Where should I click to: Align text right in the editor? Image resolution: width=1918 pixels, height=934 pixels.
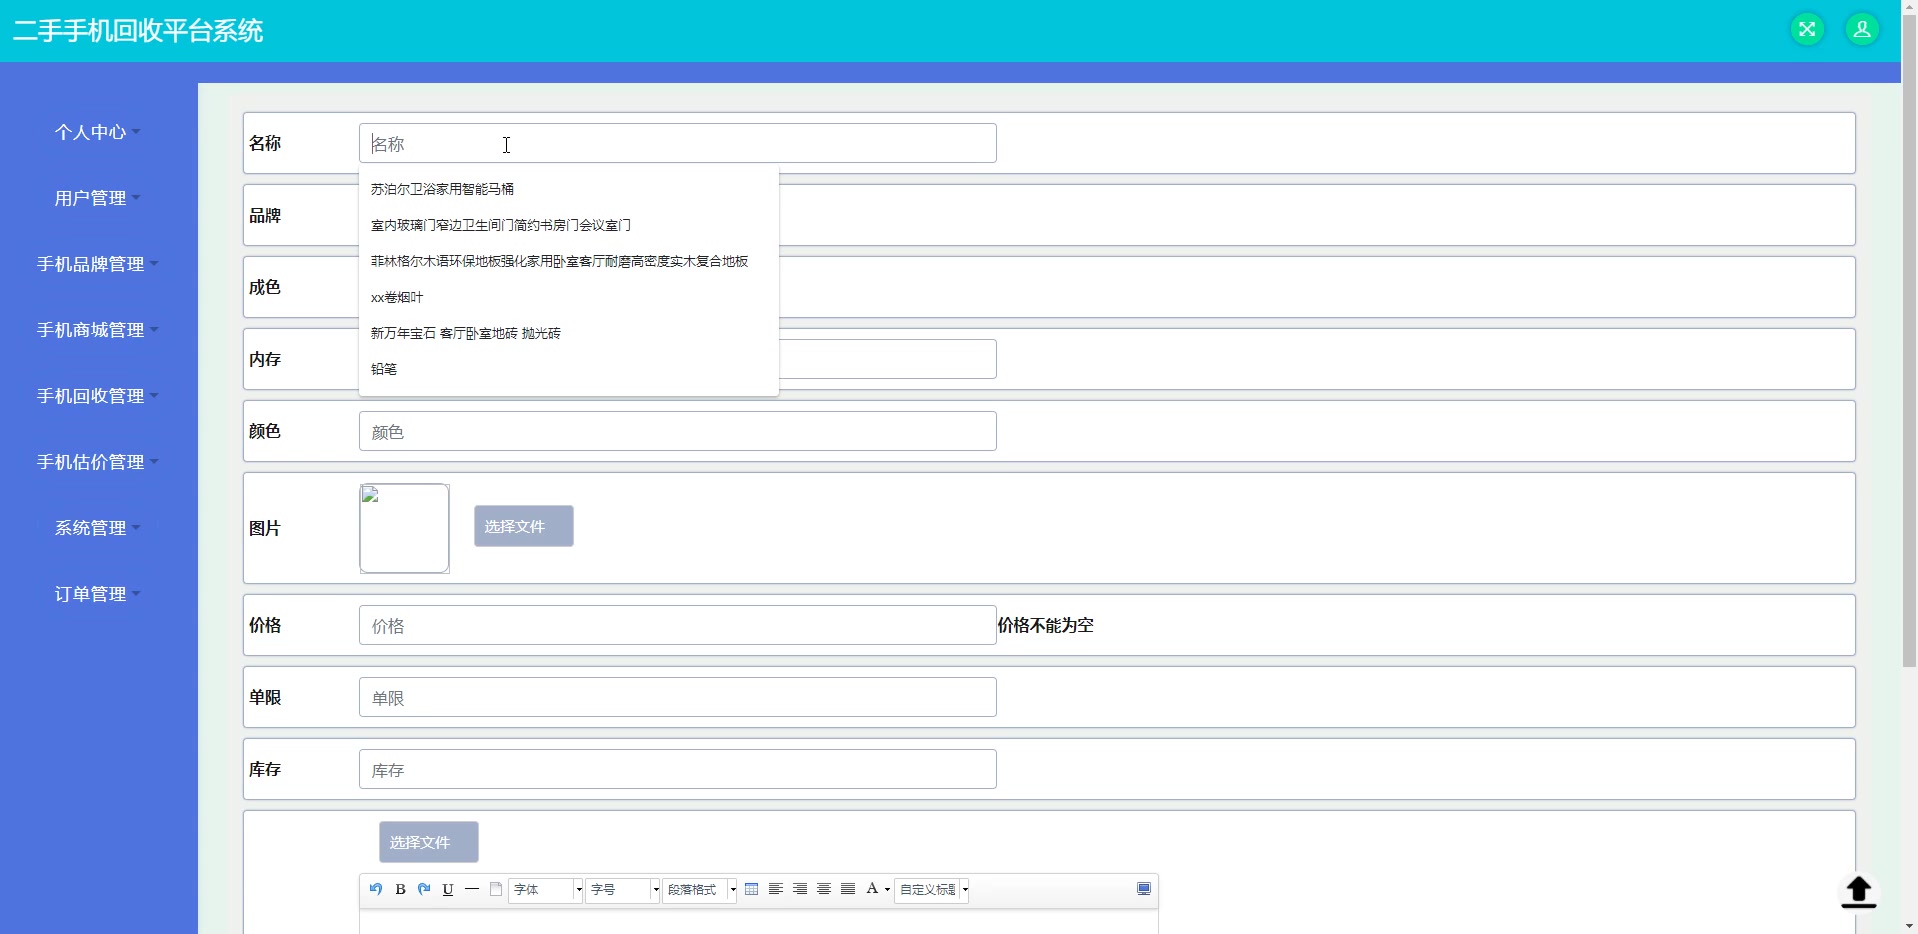800,889
